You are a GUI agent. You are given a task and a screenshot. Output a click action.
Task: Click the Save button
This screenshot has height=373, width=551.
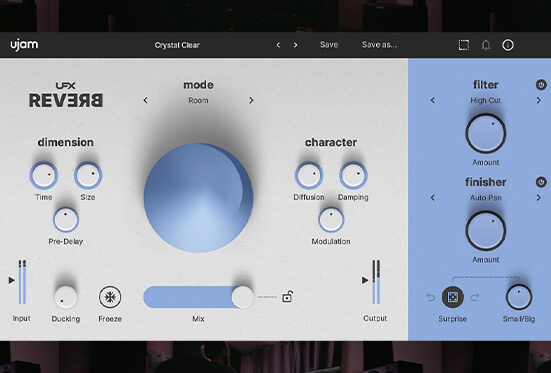329,45
